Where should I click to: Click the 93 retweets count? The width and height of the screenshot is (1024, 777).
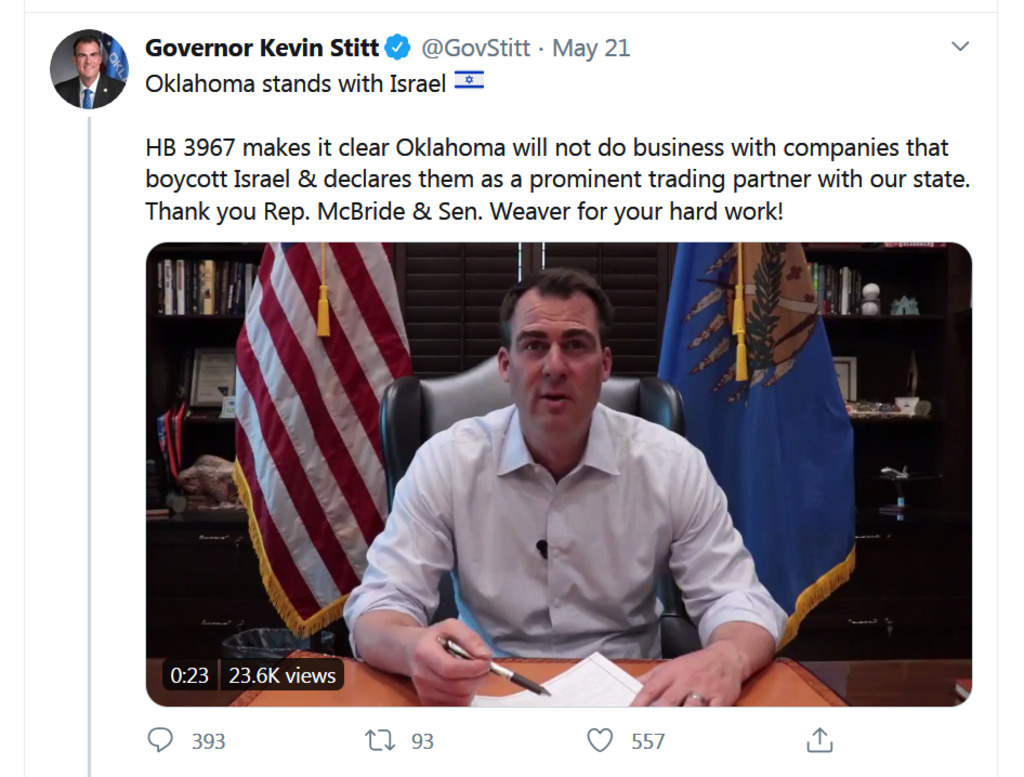point(422,741)
